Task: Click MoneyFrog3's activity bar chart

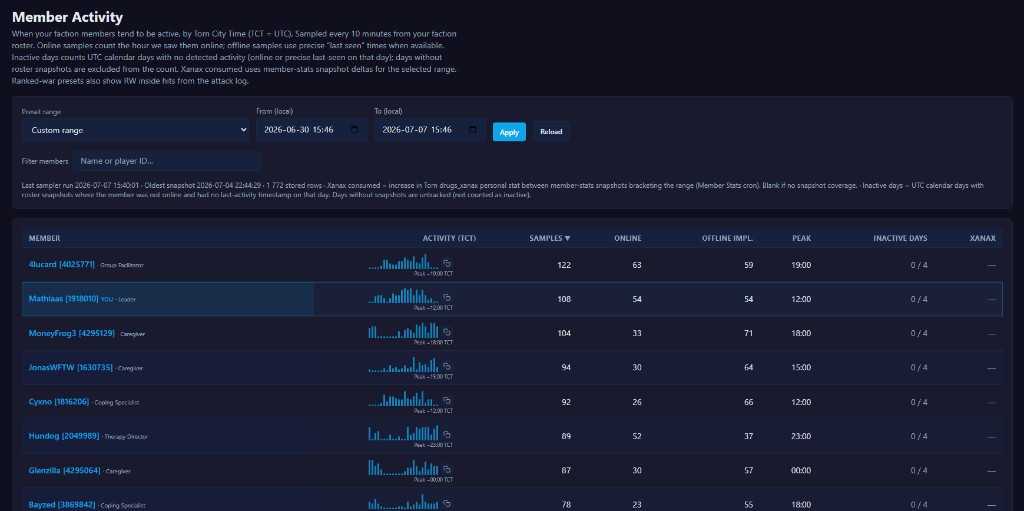Action: (403, 331)
